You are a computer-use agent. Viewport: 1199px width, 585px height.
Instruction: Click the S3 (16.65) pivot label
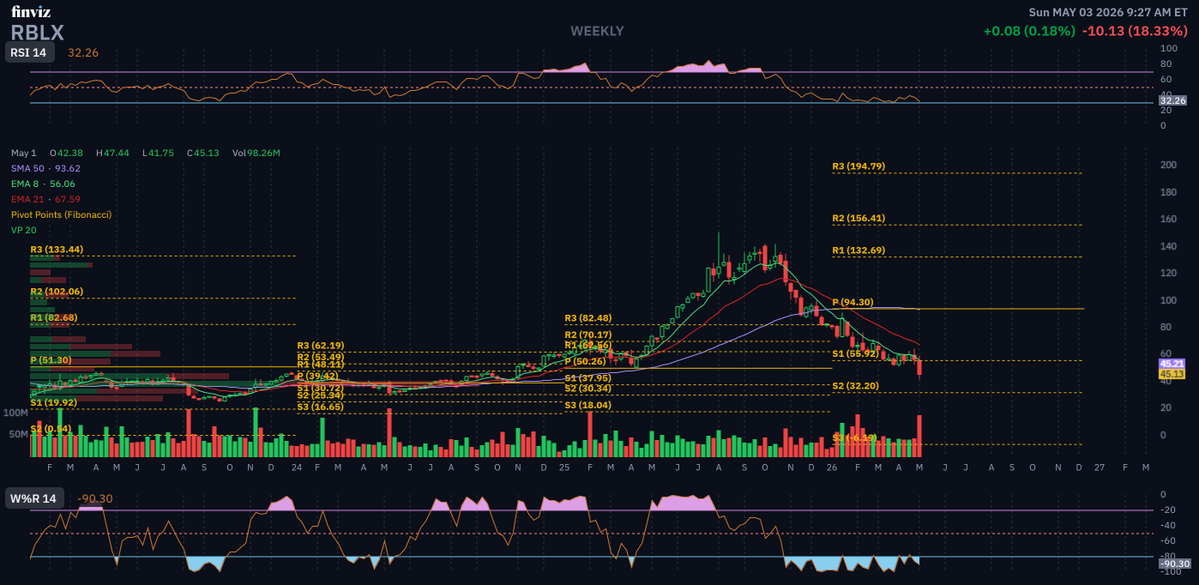[x=320, y=407]
